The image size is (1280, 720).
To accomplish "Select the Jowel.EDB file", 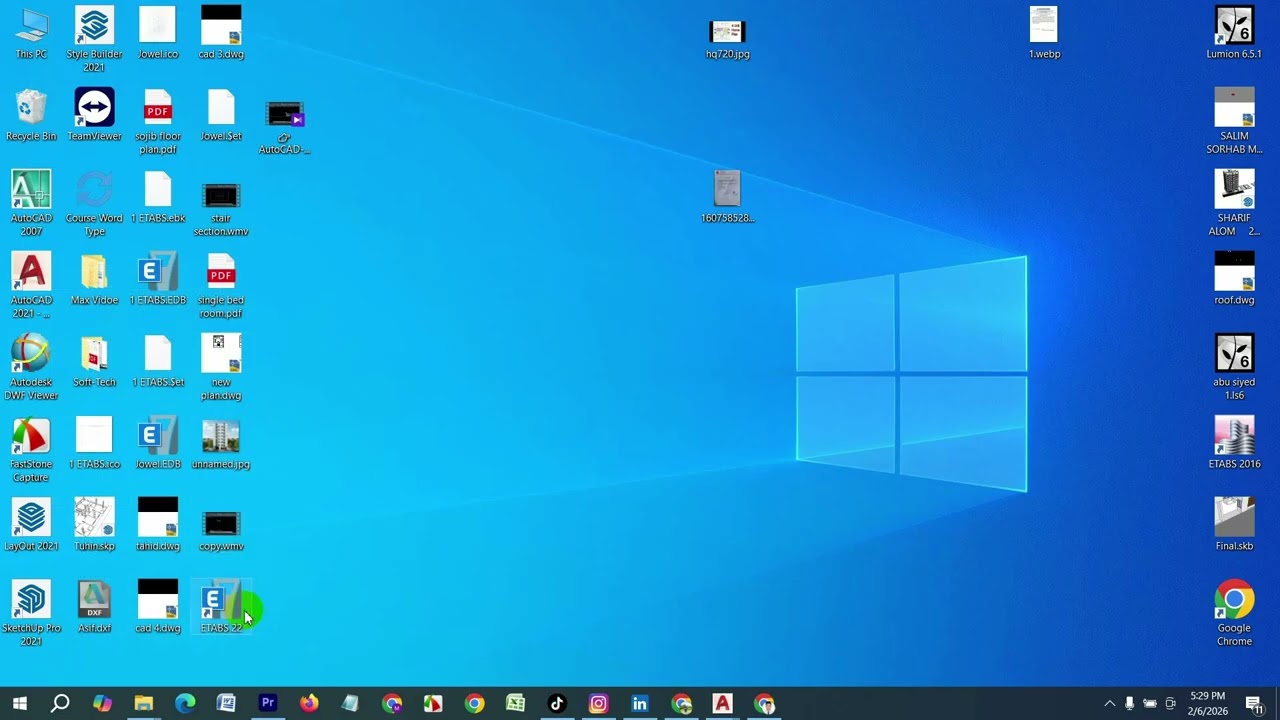I will click(x=157, y=443).
